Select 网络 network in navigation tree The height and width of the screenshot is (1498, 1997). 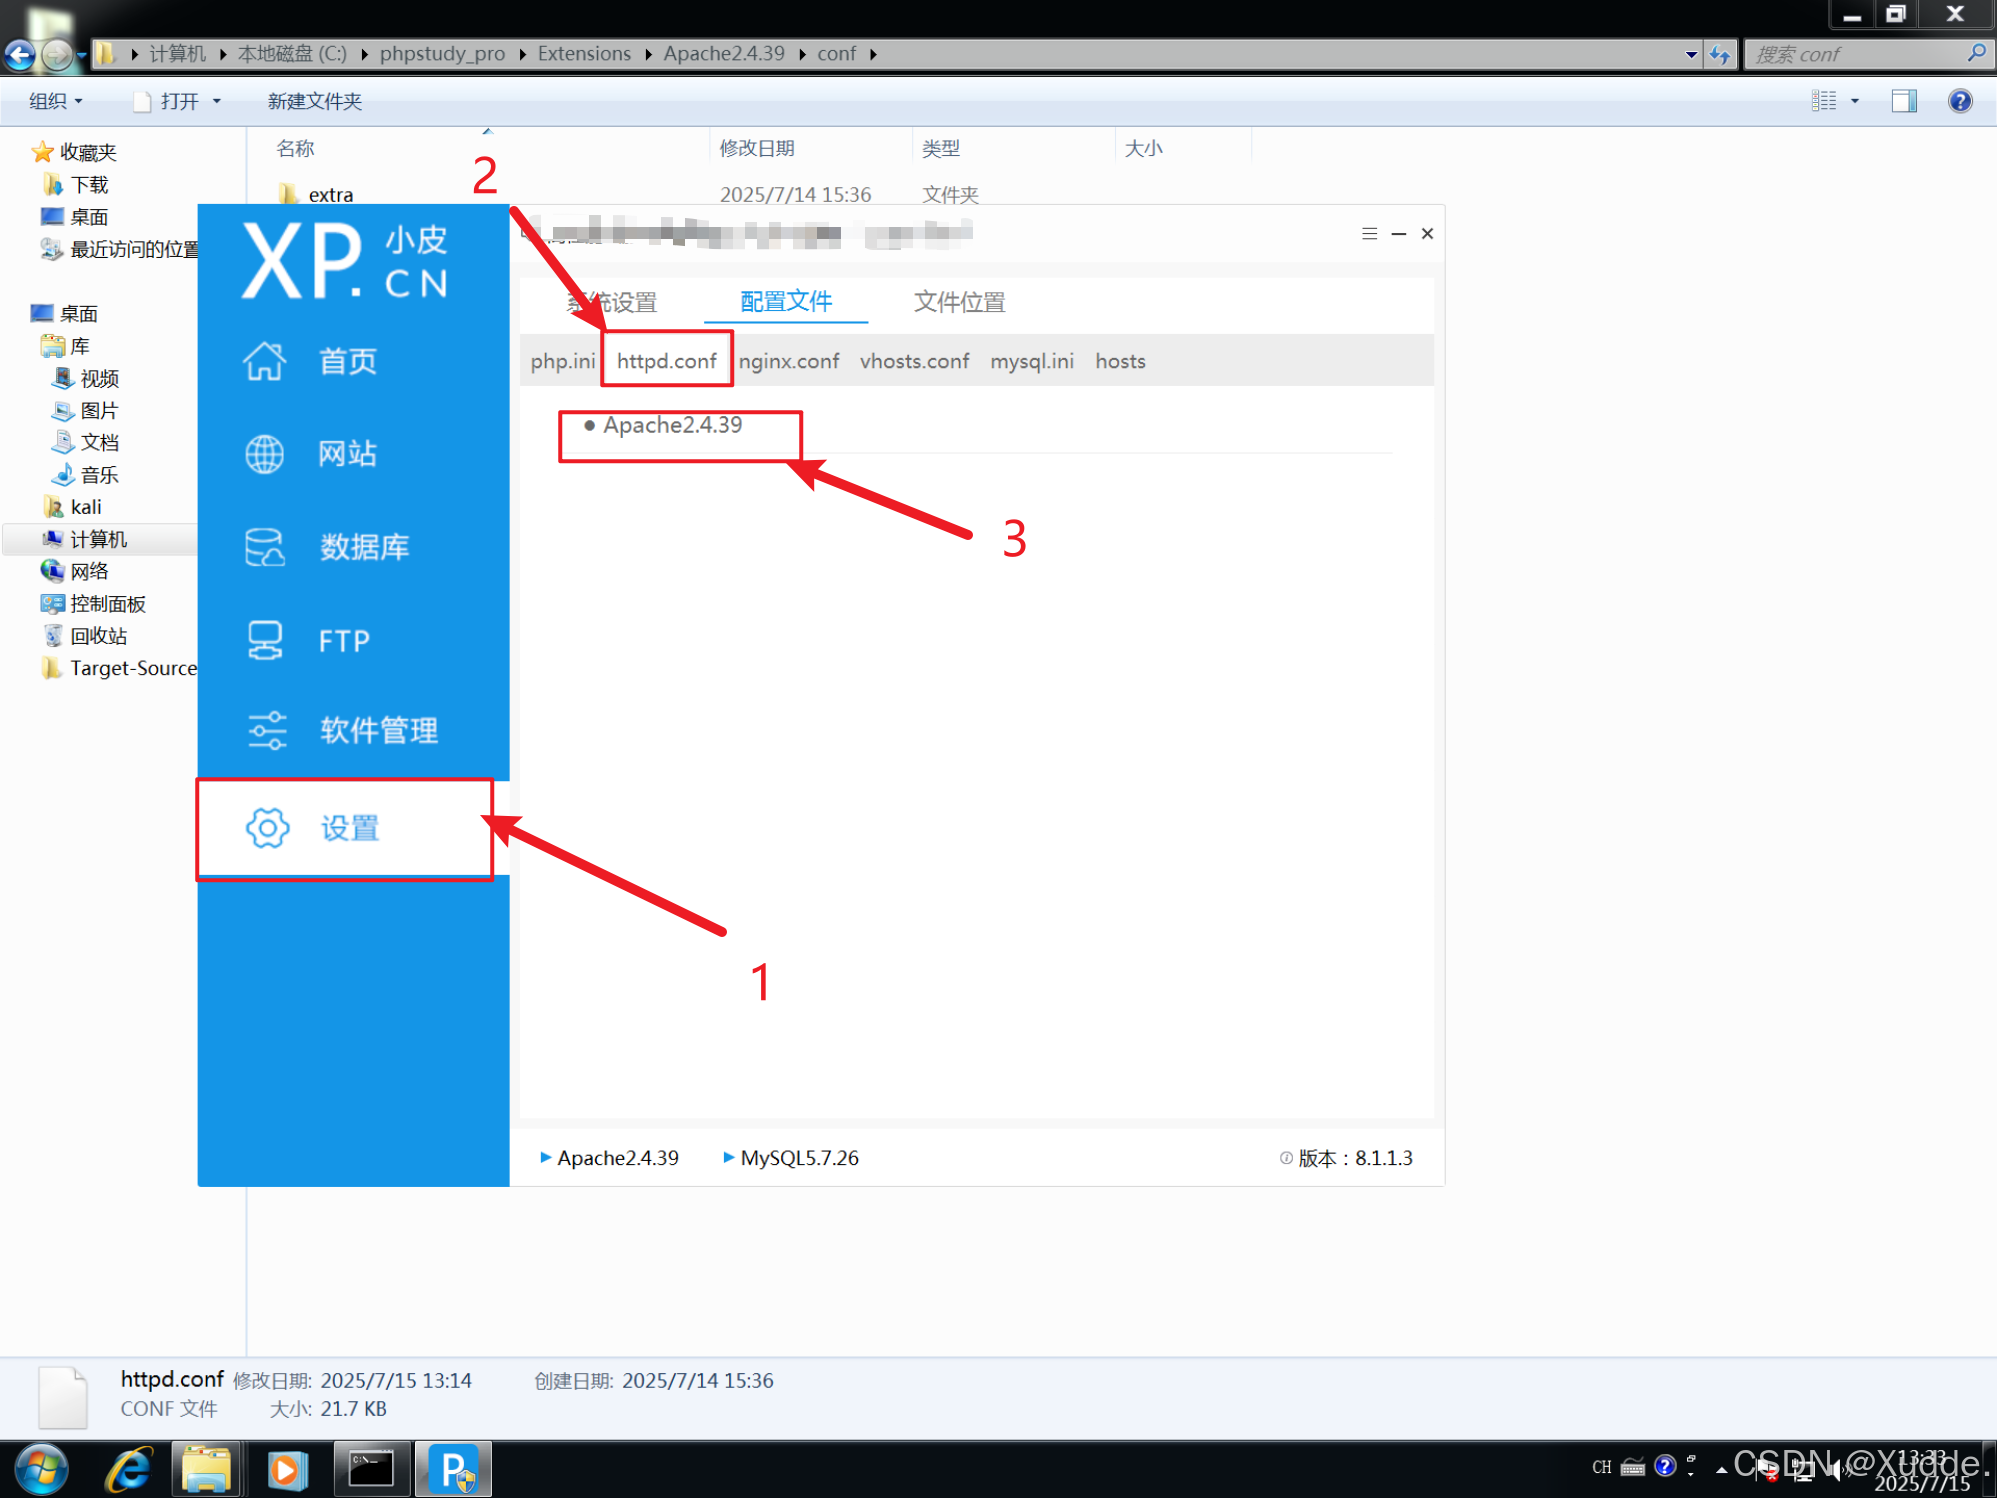click(x=75, y=571)
